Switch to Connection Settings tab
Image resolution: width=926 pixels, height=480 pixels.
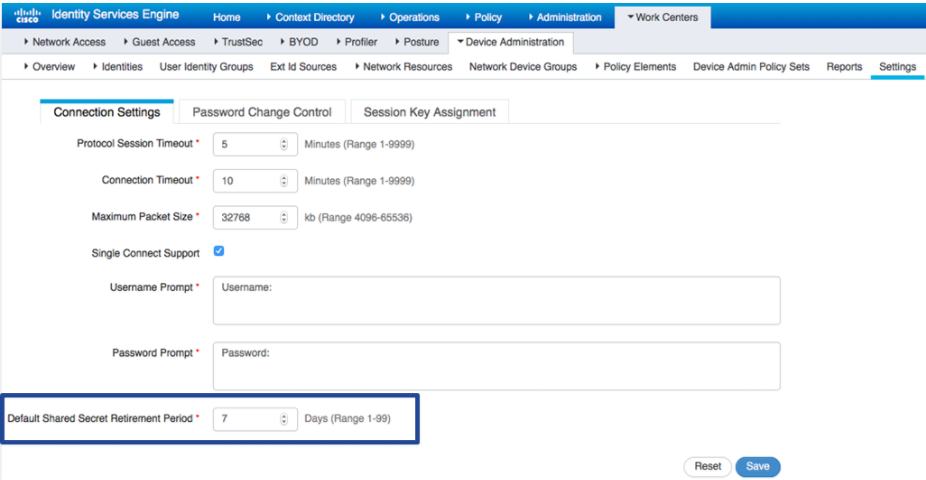(107, 112)
